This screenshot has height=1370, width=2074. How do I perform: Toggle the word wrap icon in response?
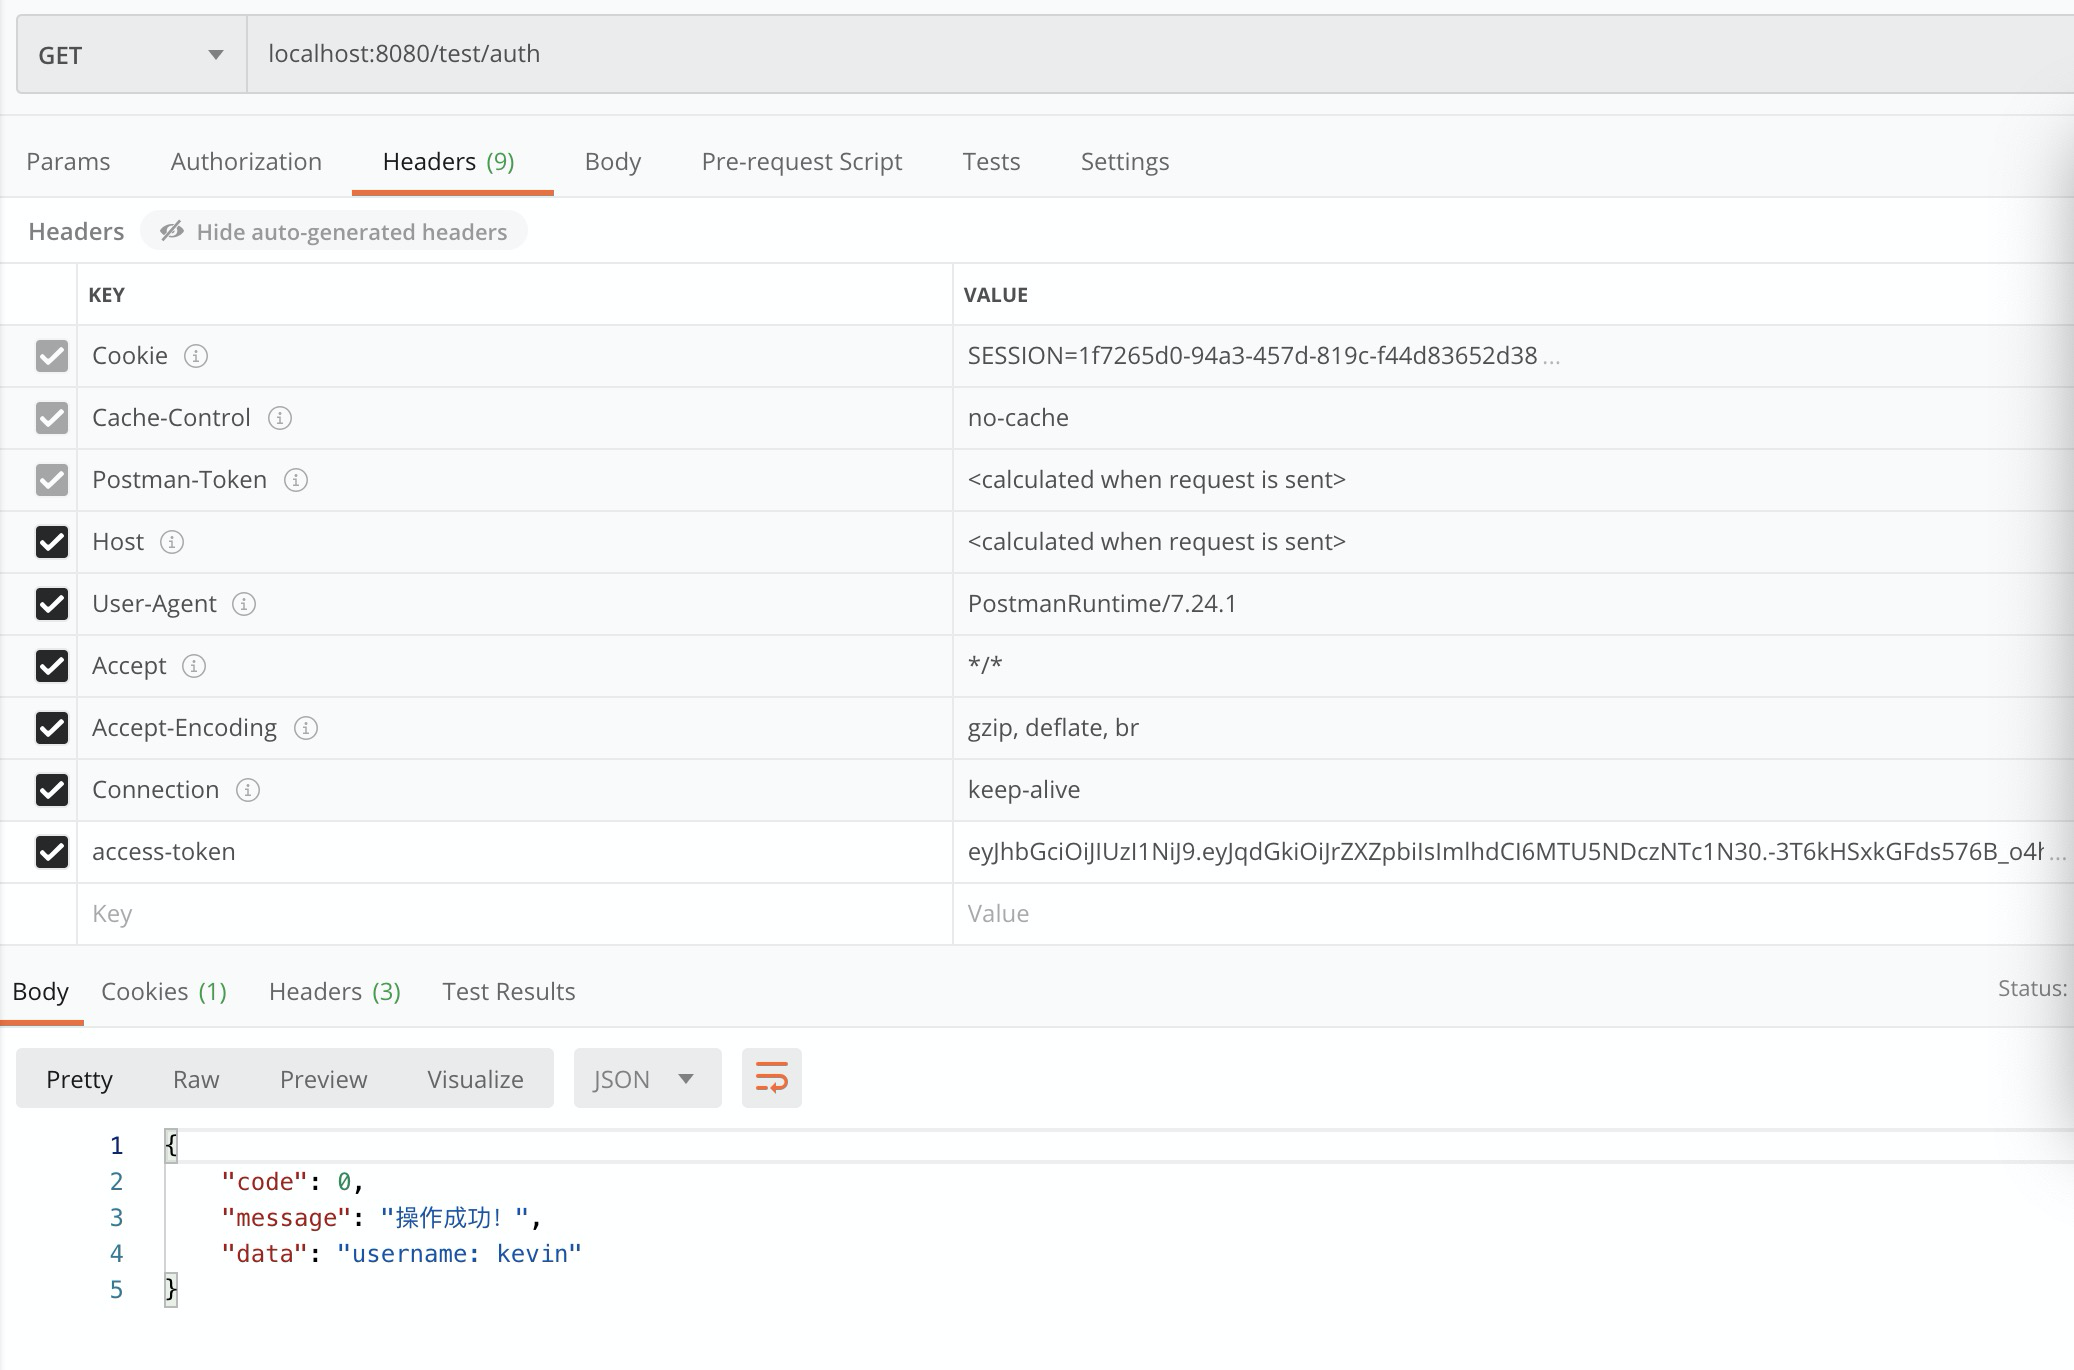pos(771,1078)
